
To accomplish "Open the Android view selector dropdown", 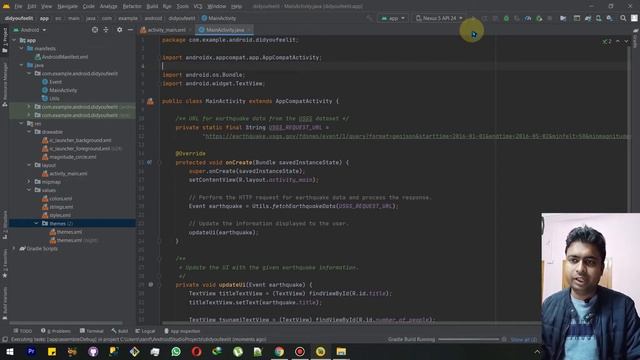I will [30, 30].
